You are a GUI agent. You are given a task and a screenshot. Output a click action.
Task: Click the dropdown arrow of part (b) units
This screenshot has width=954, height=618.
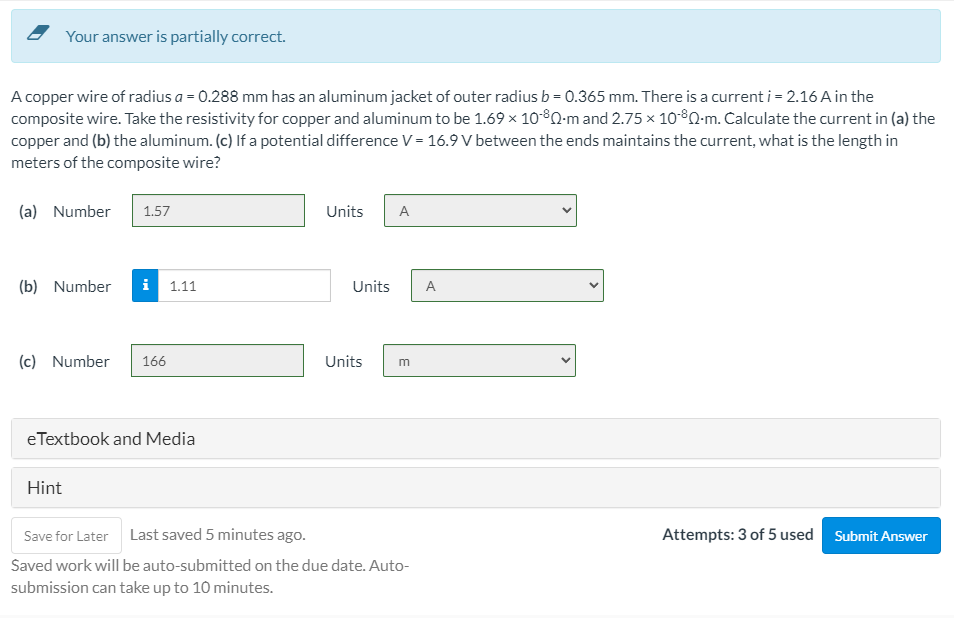pos(592,286)
